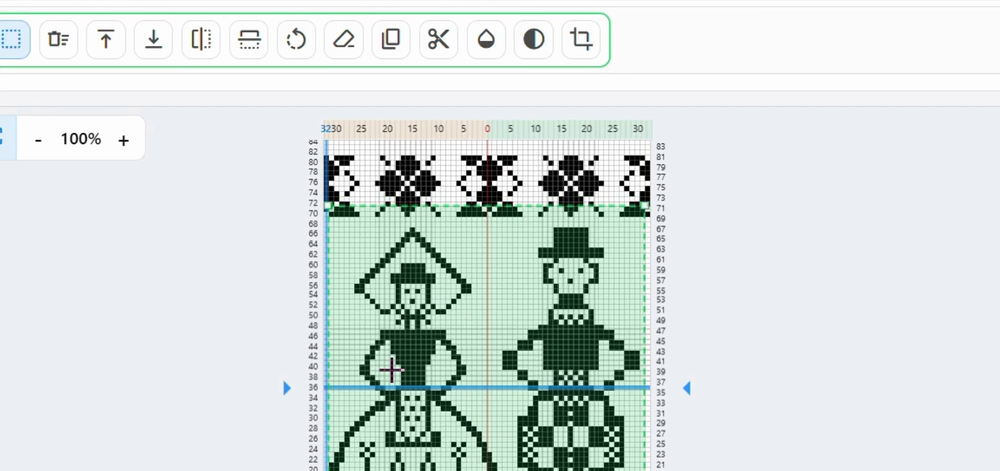Click the rotate icon in toolbar
The height and width of the screenshot is (471, 1000).
(x=296, y=40)
